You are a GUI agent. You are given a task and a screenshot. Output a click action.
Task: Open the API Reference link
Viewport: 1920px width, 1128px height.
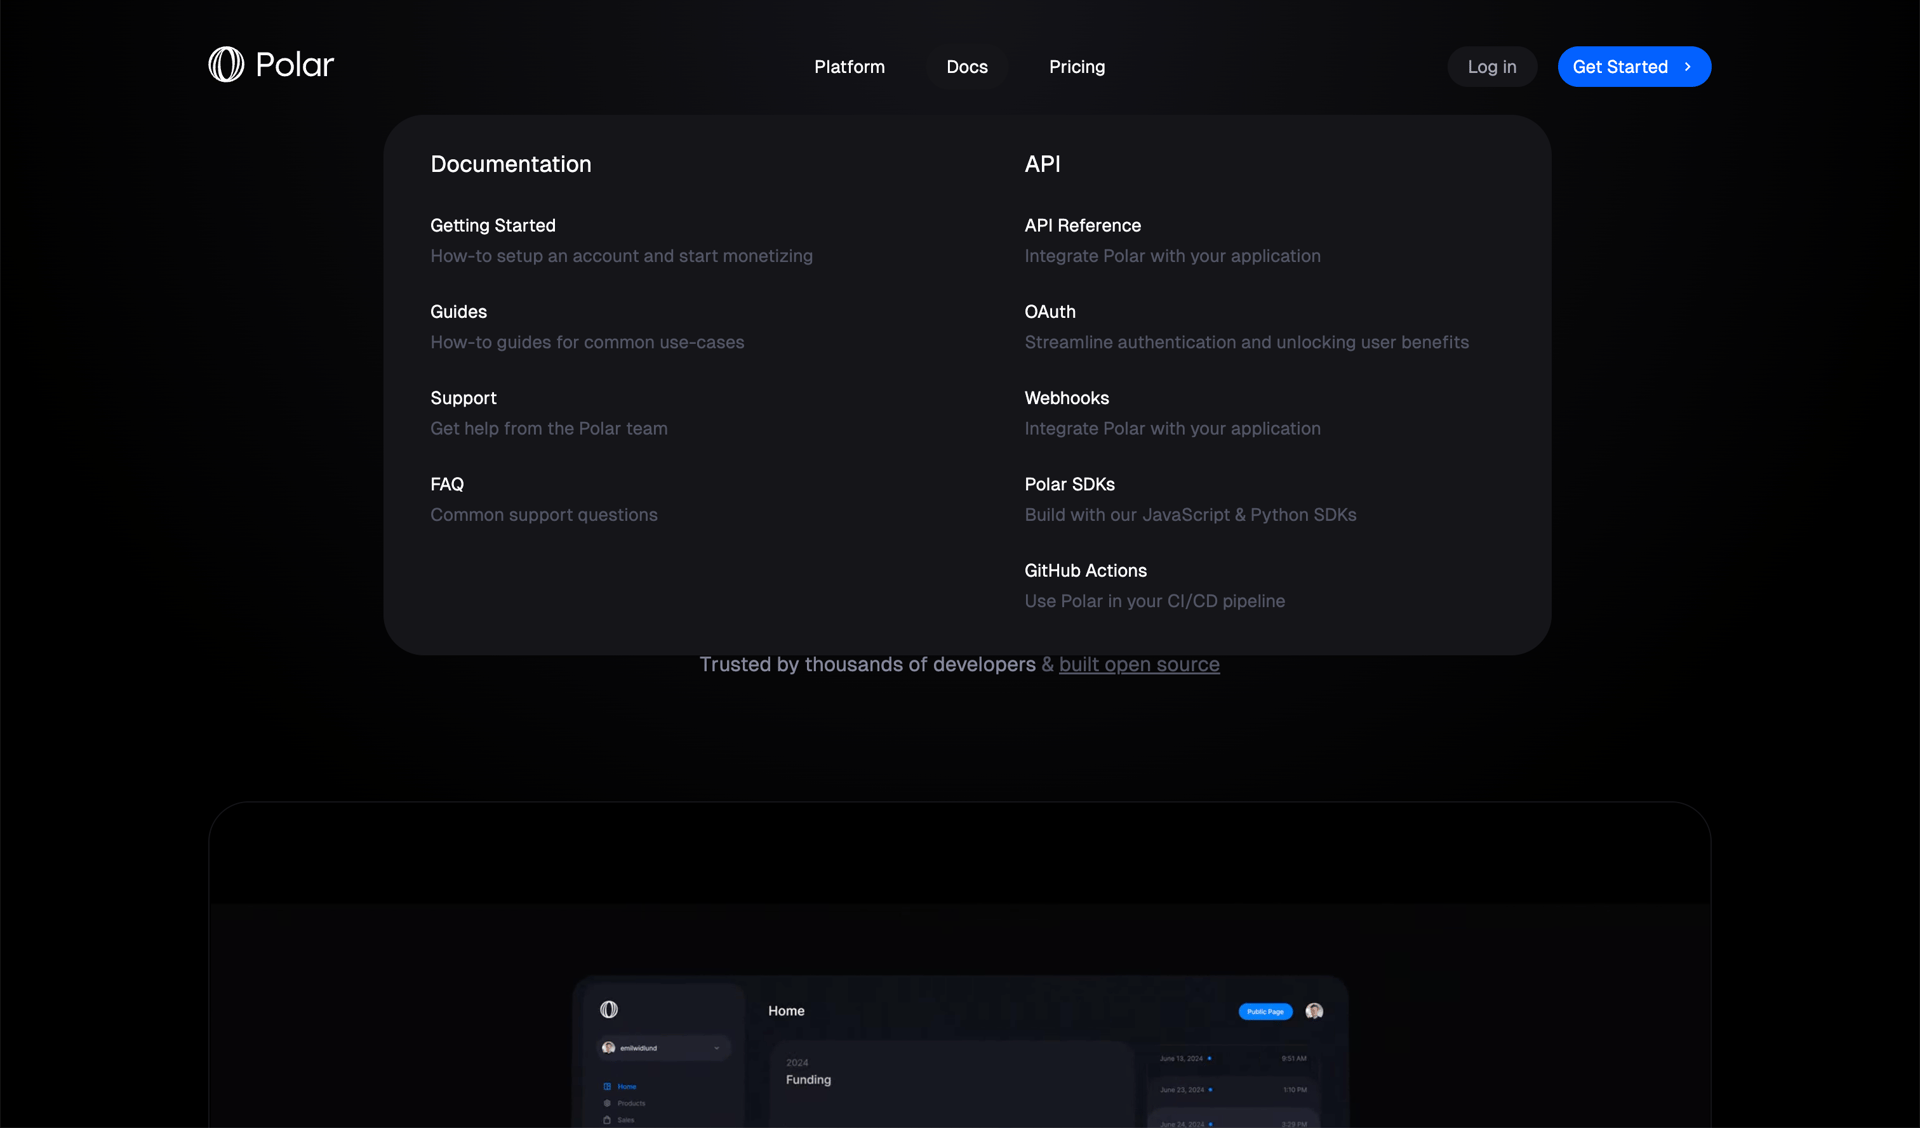tap(1082, 225)
